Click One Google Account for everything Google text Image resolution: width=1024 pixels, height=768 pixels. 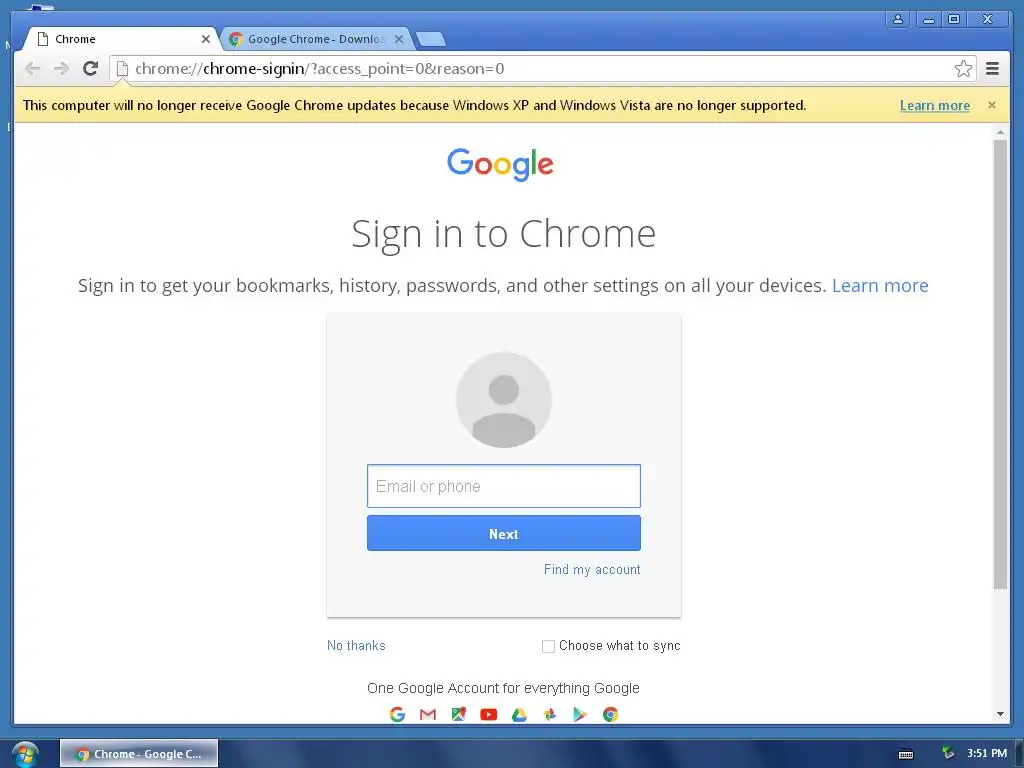(503, 688)
